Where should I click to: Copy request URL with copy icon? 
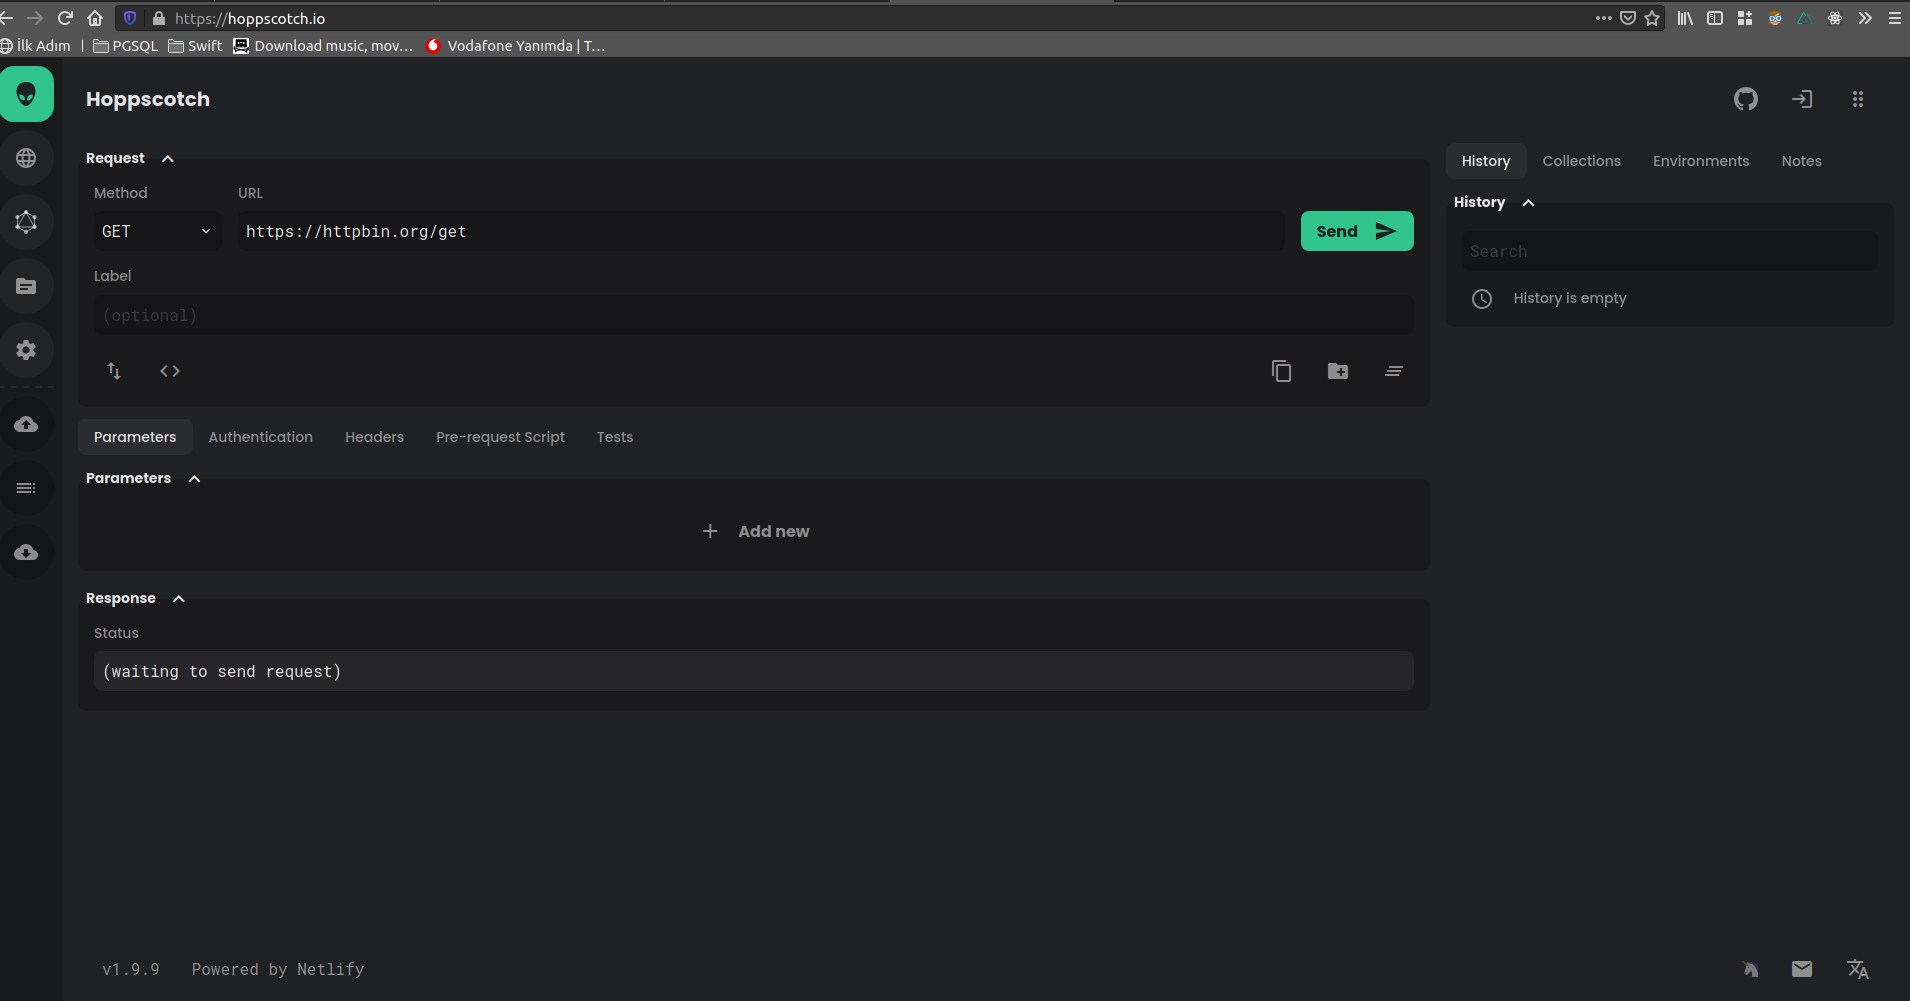[x=1282, y=371]
